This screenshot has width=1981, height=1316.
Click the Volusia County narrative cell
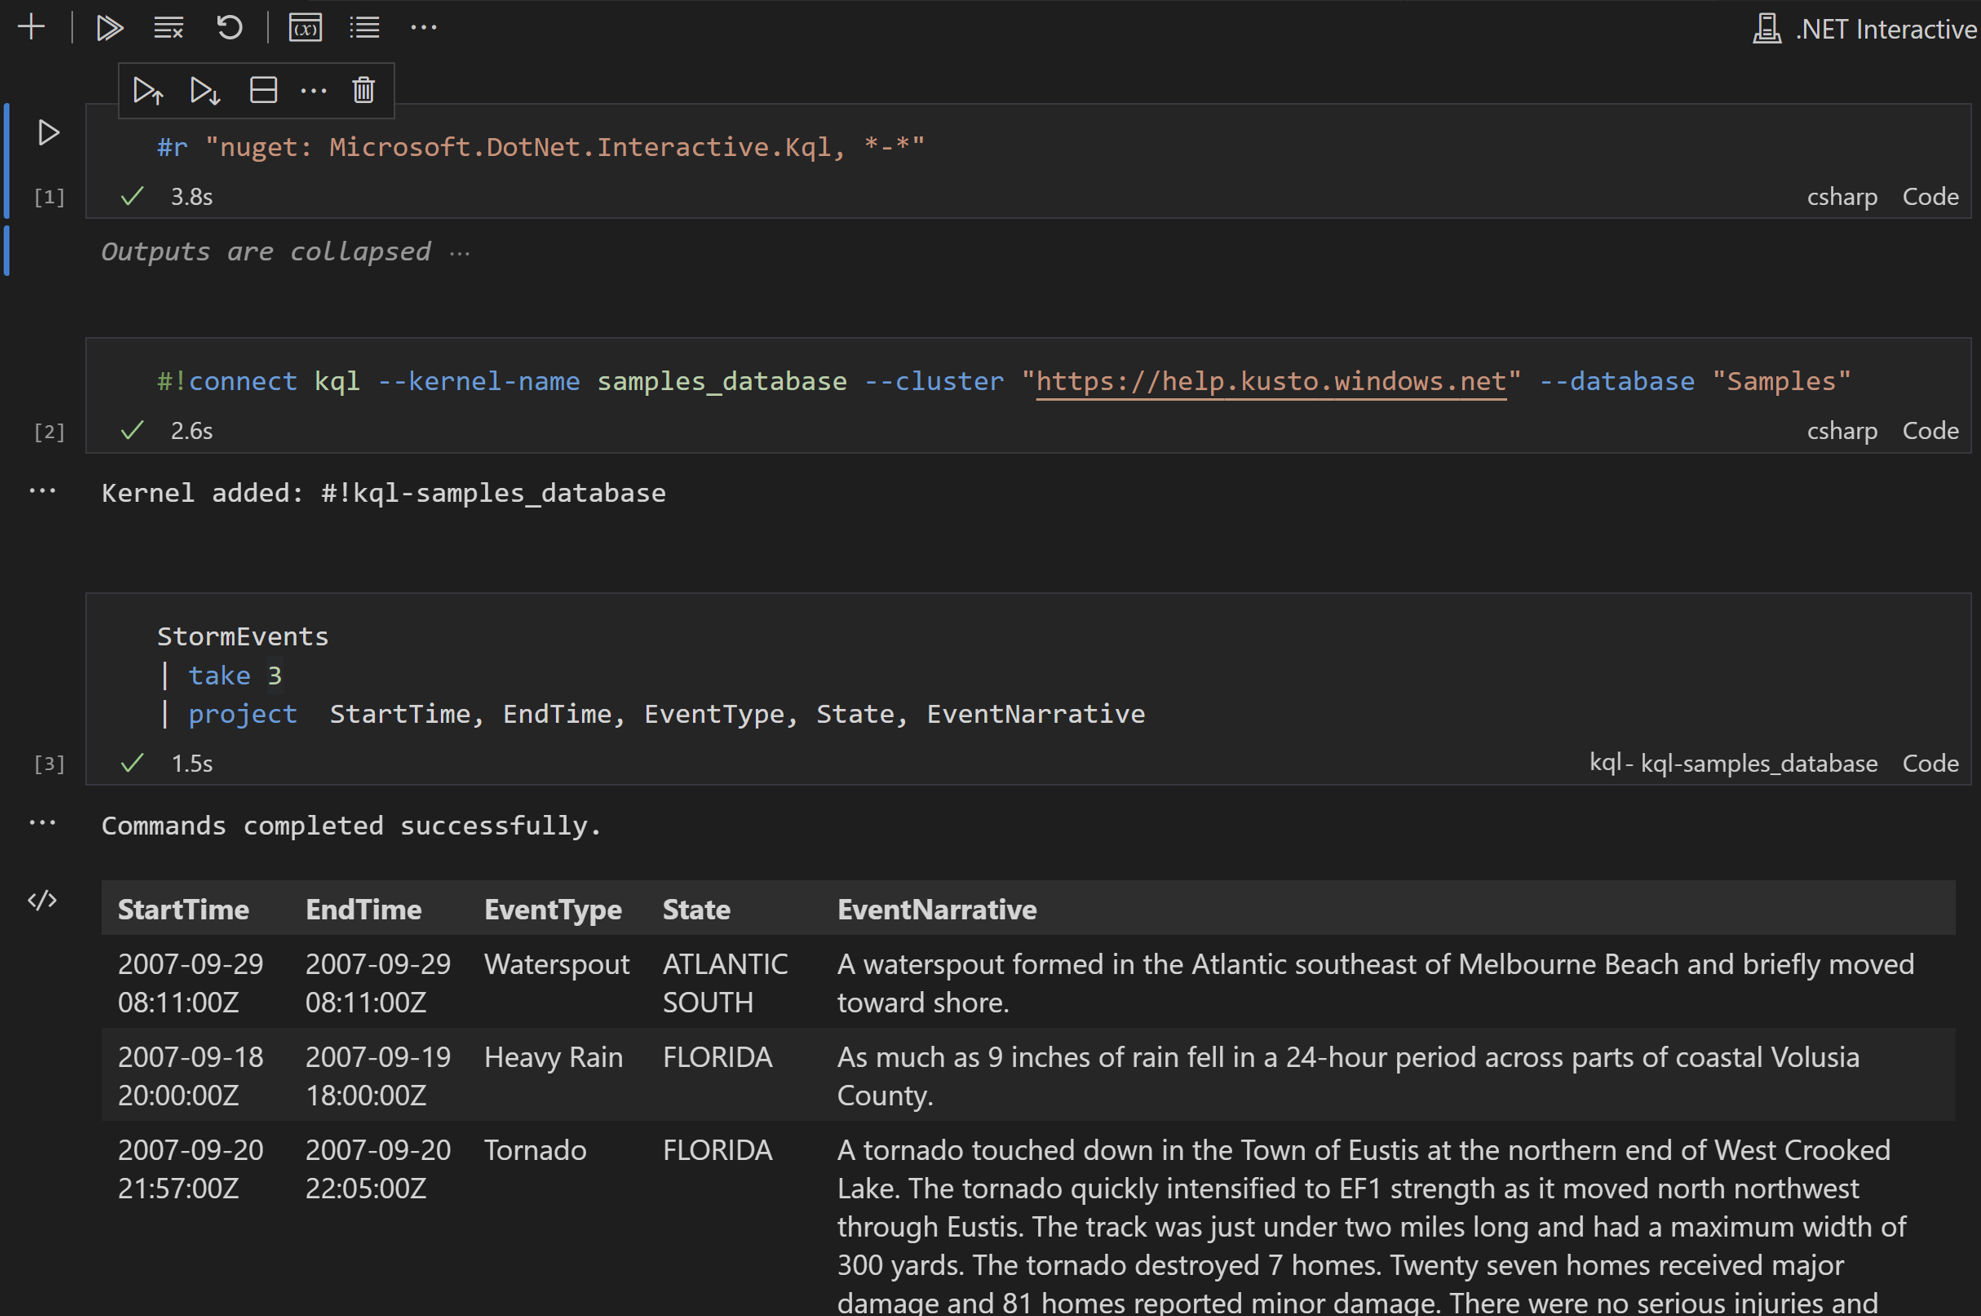(1347, 1076)
